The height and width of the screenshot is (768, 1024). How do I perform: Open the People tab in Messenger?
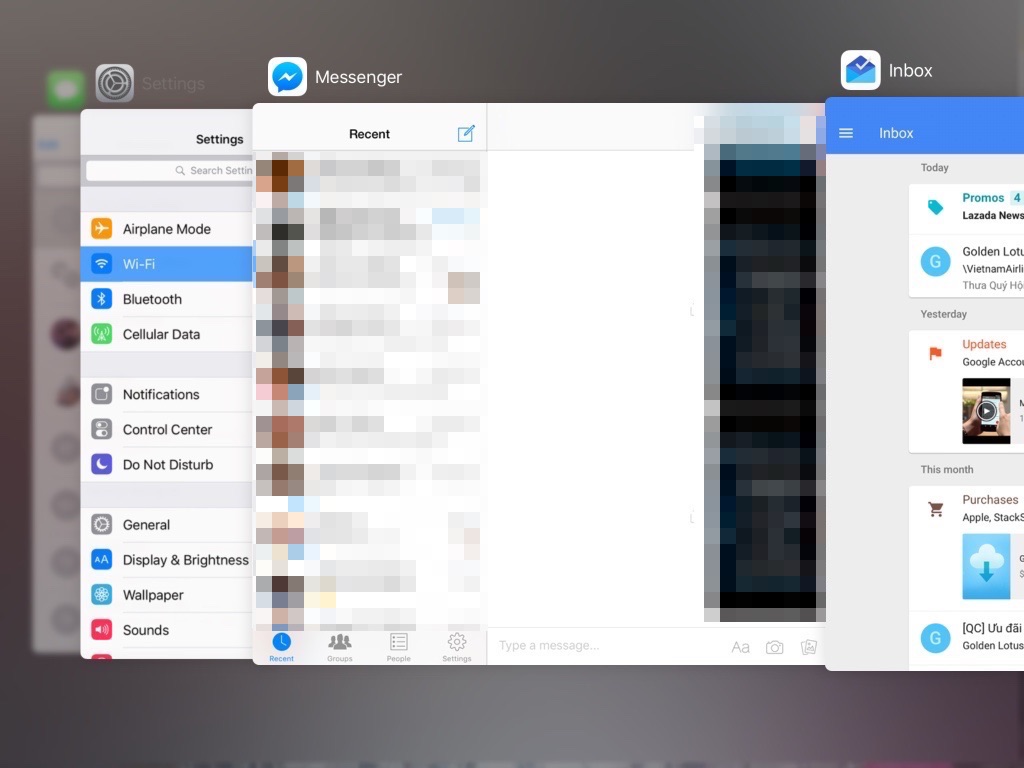pyautogui.click(x=398, y=647)
